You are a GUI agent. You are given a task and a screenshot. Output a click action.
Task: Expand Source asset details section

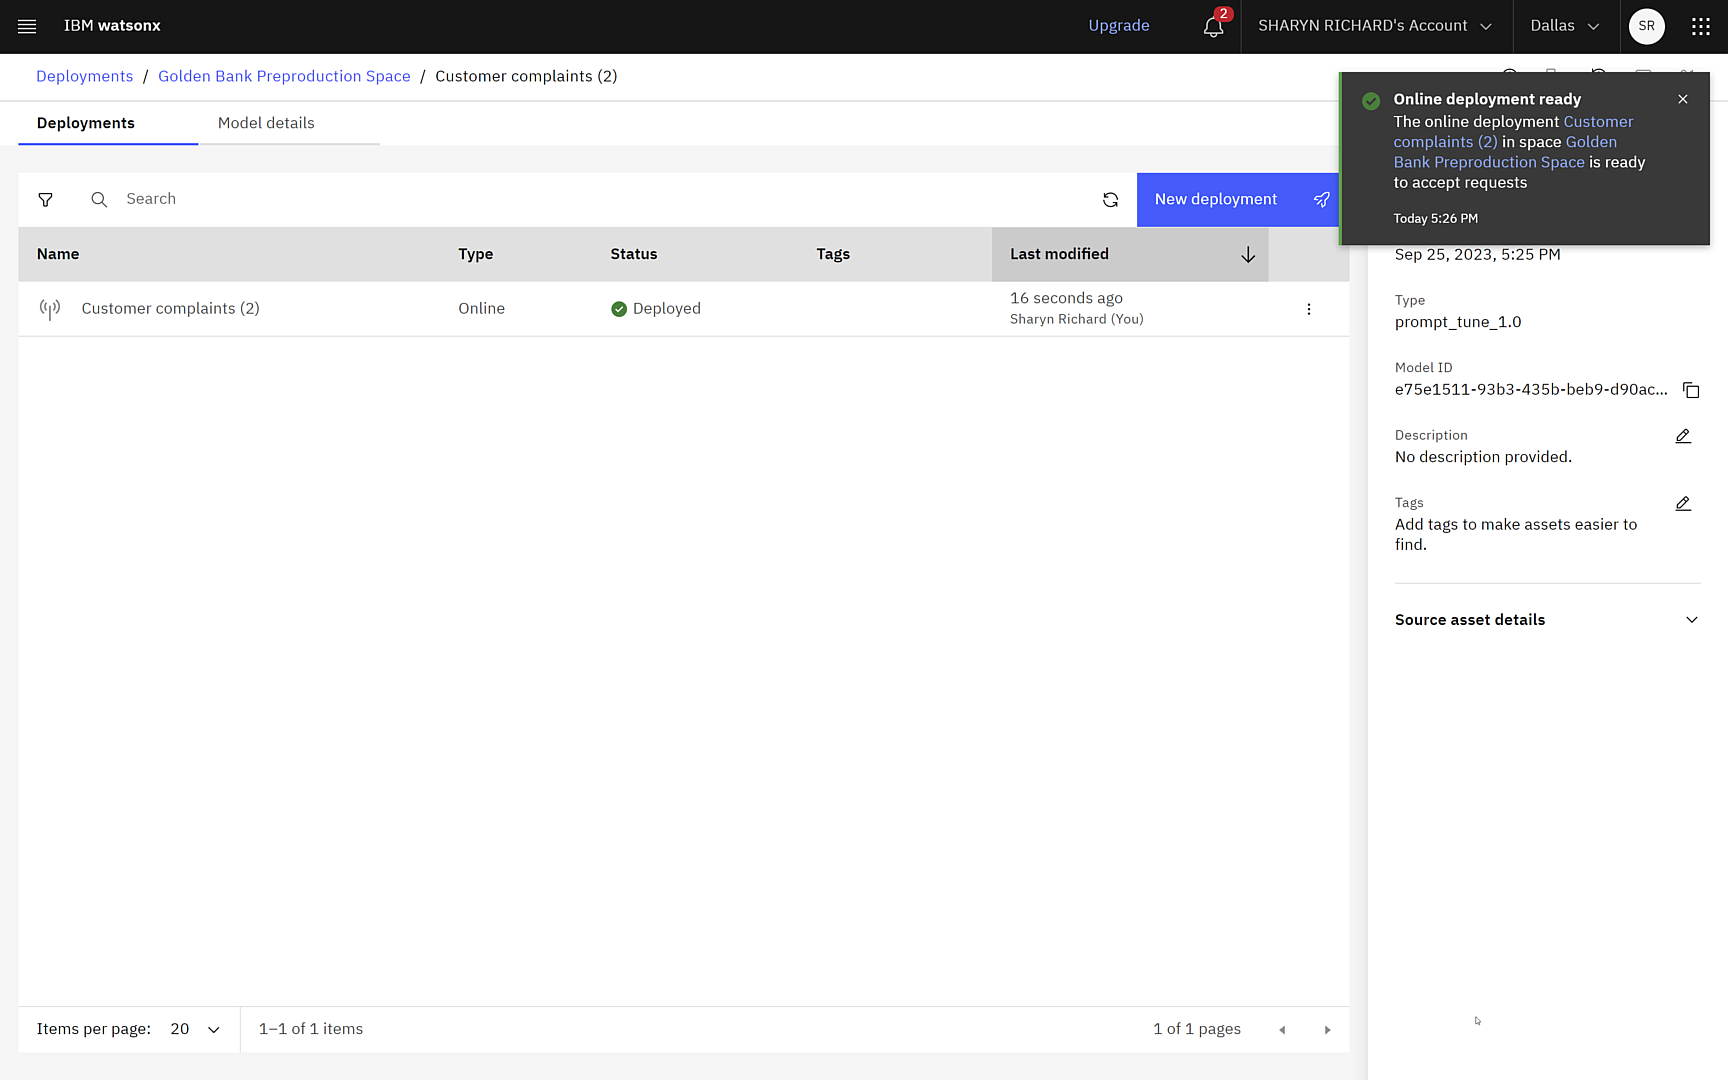(x=1691, y=620)
